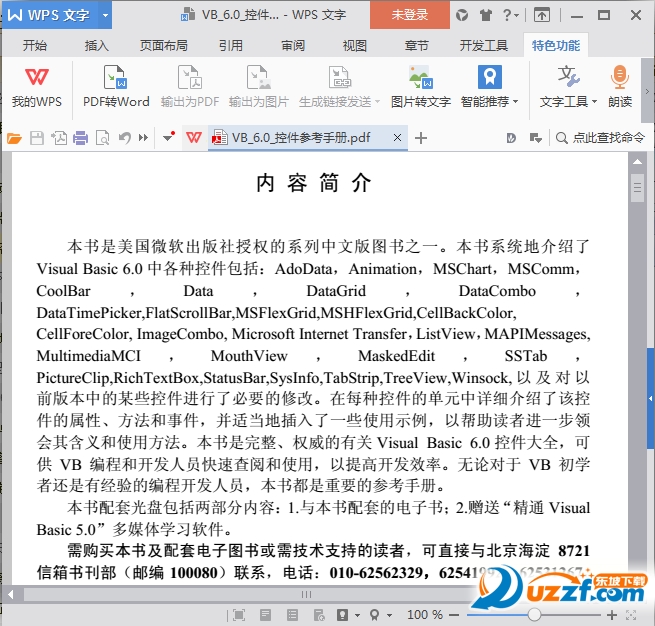Open 图片转文字 OCR tool
Screen dimensions: 655x626
[421, 87]
